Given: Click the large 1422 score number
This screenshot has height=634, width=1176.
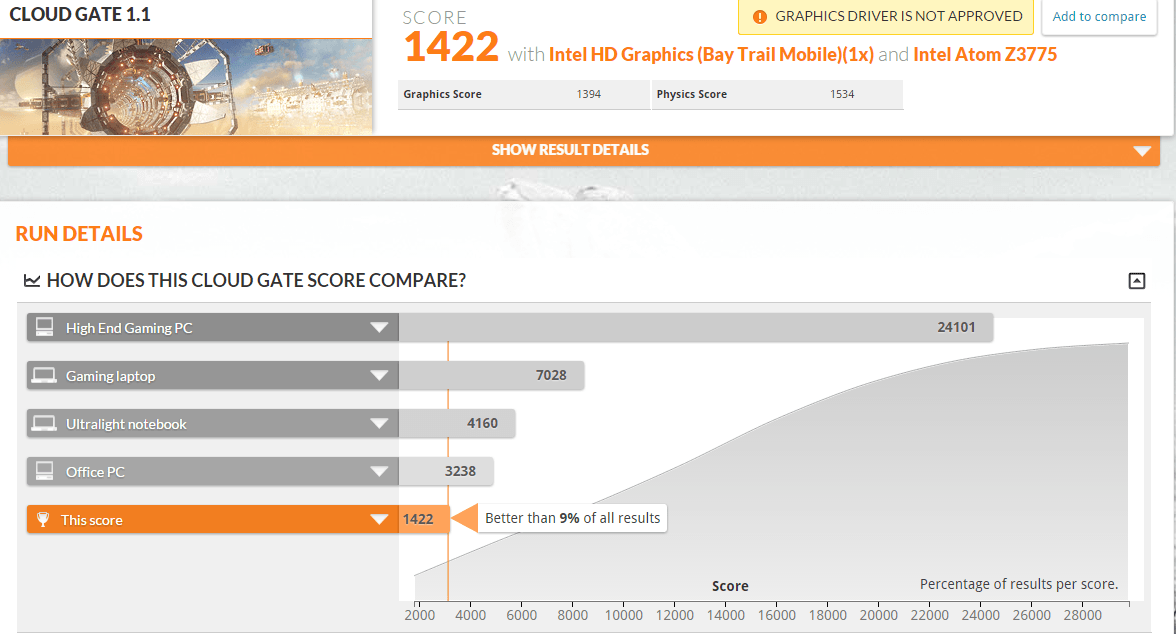Looking at the screenshot, I should 452,47.
